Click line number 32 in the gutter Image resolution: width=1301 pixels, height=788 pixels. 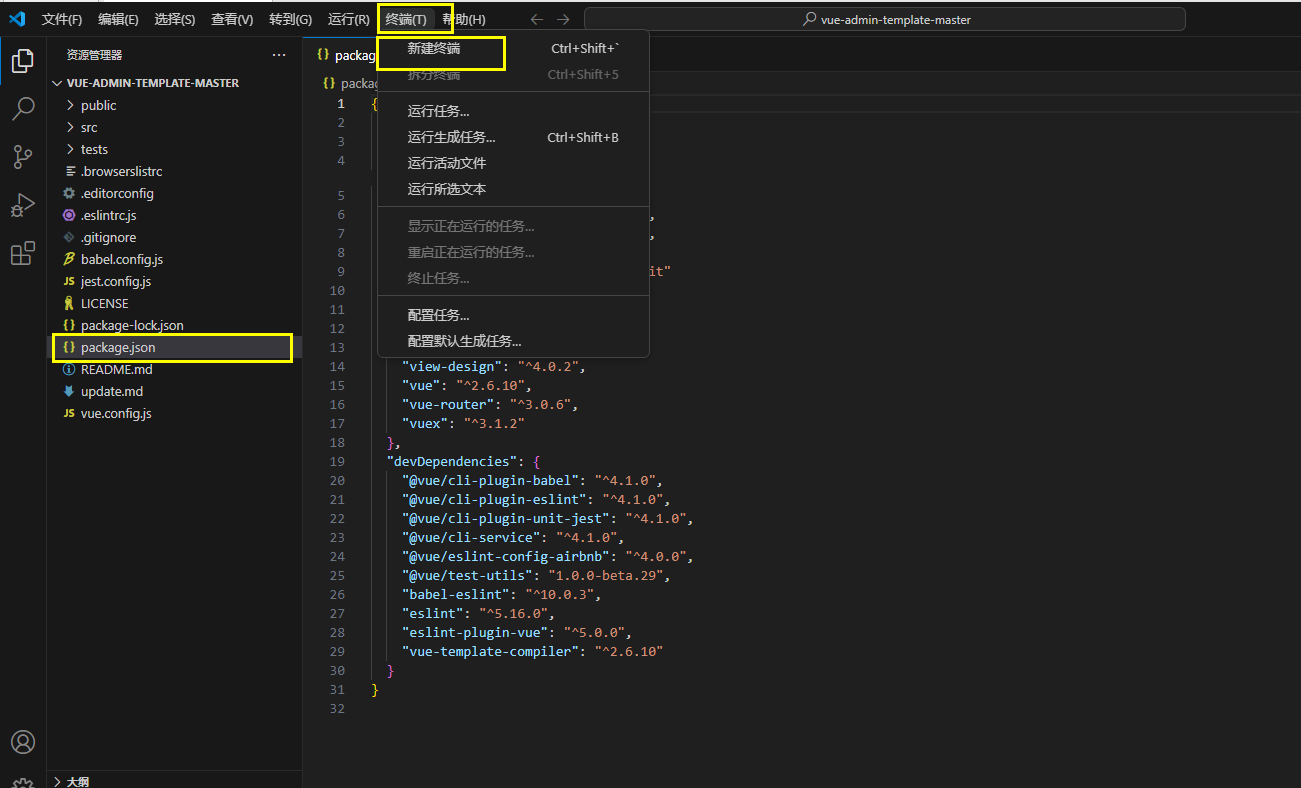338,708
